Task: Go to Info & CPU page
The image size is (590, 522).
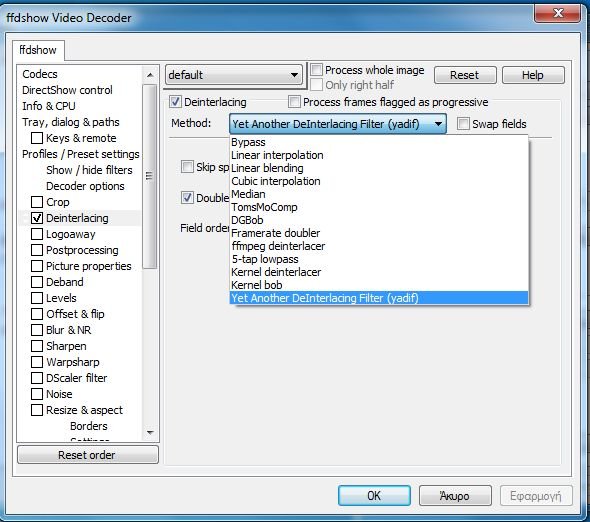Action: (49, 106)
